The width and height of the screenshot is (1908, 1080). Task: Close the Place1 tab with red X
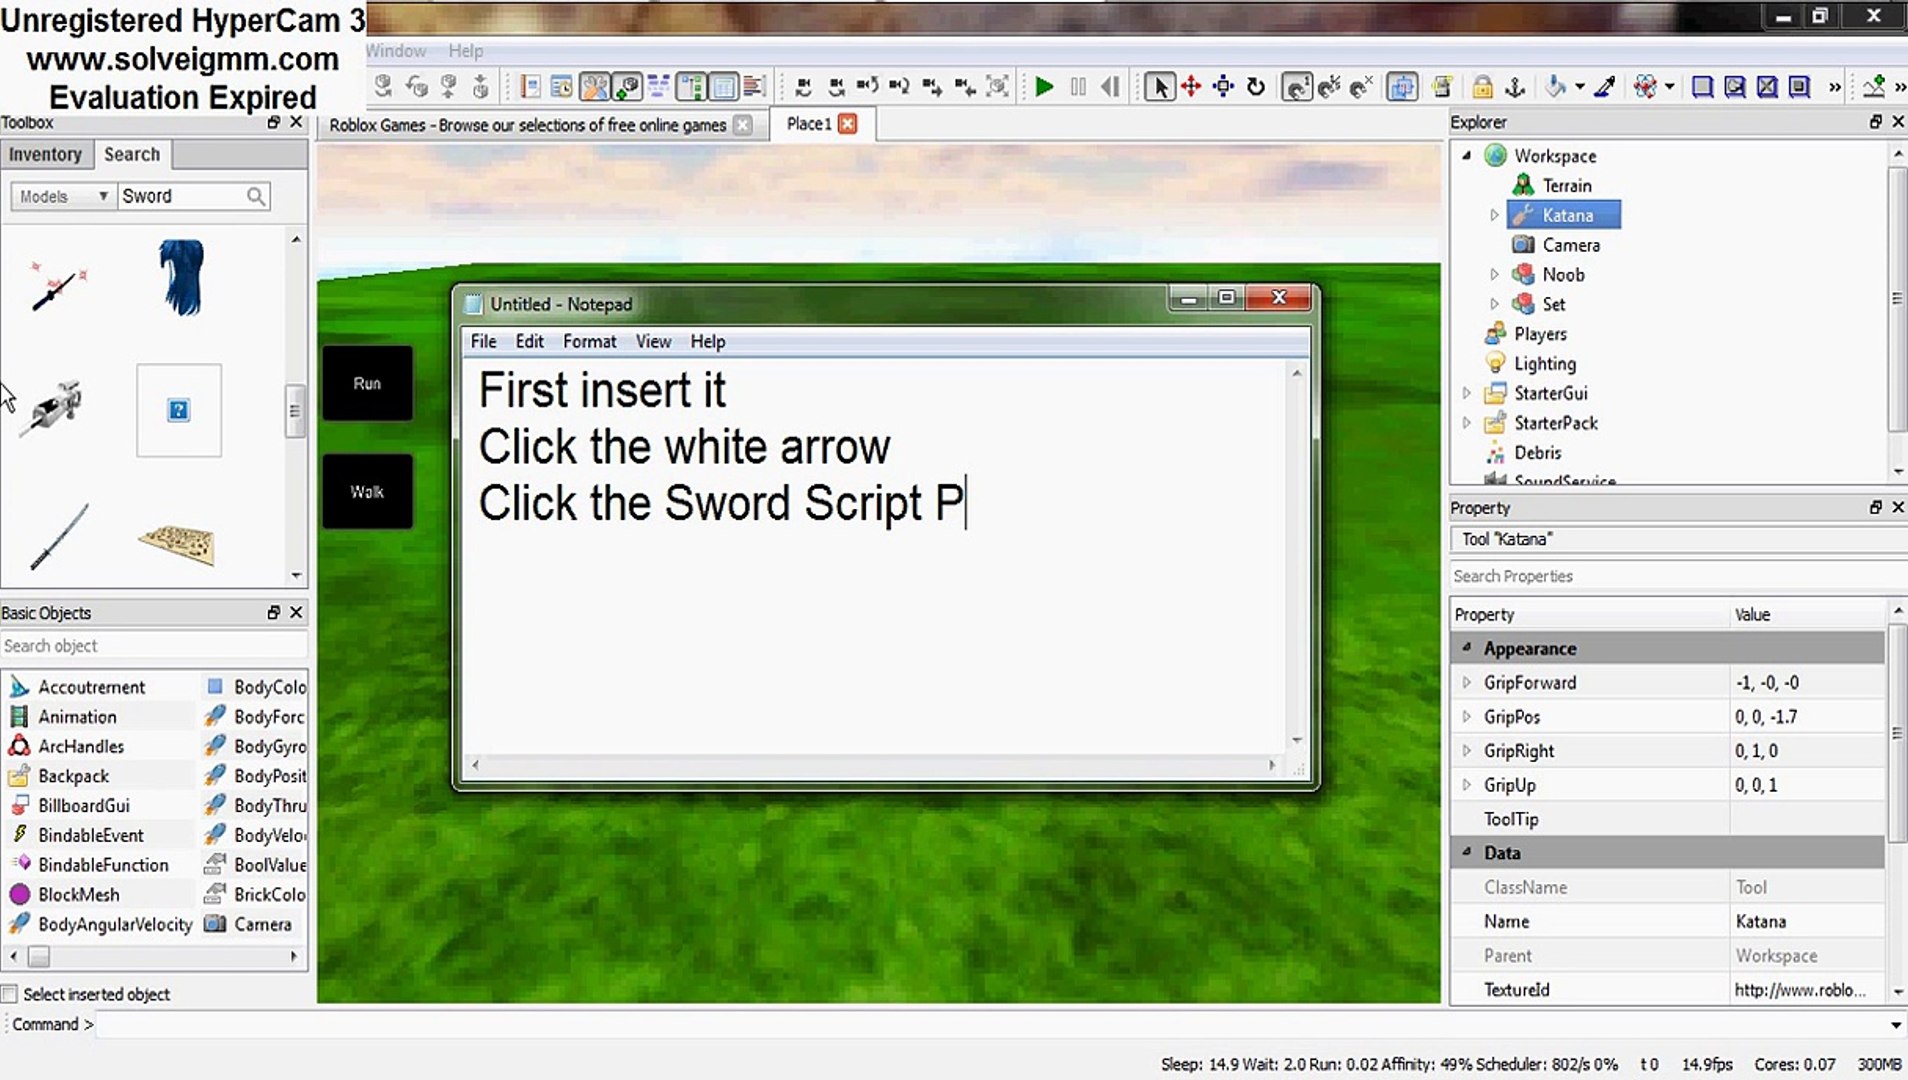pos(848,123)
